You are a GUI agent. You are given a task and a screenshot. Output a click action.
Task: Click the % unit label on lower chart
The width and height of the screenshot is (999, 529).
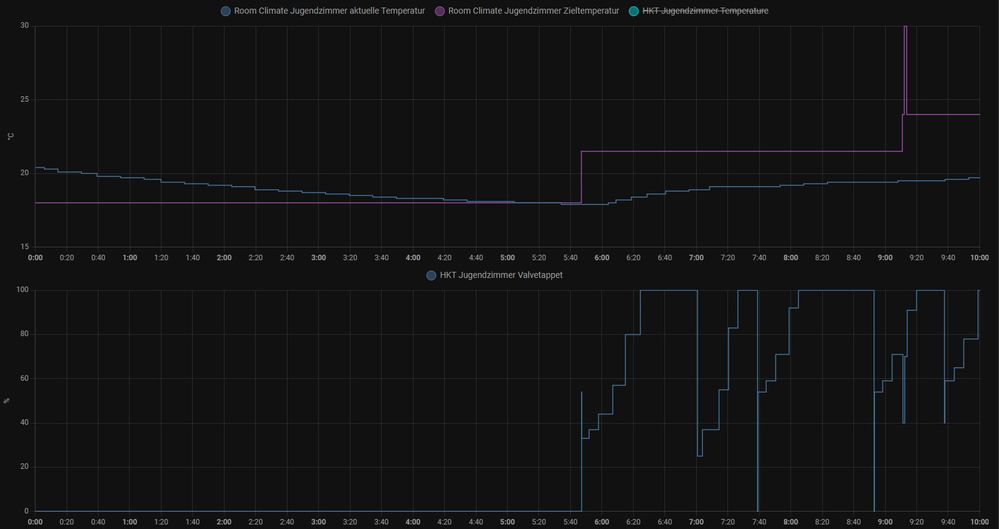(x=8, y=400)
